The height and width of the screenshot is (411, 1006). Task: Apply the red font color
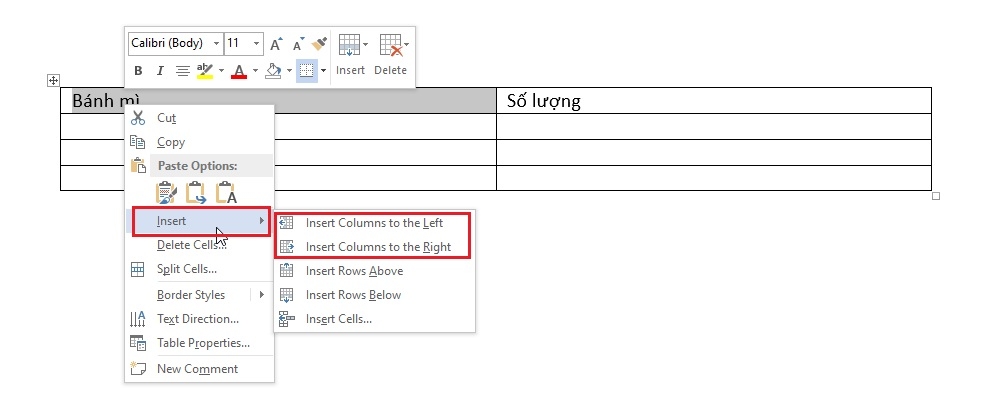(x=239, y=71)
